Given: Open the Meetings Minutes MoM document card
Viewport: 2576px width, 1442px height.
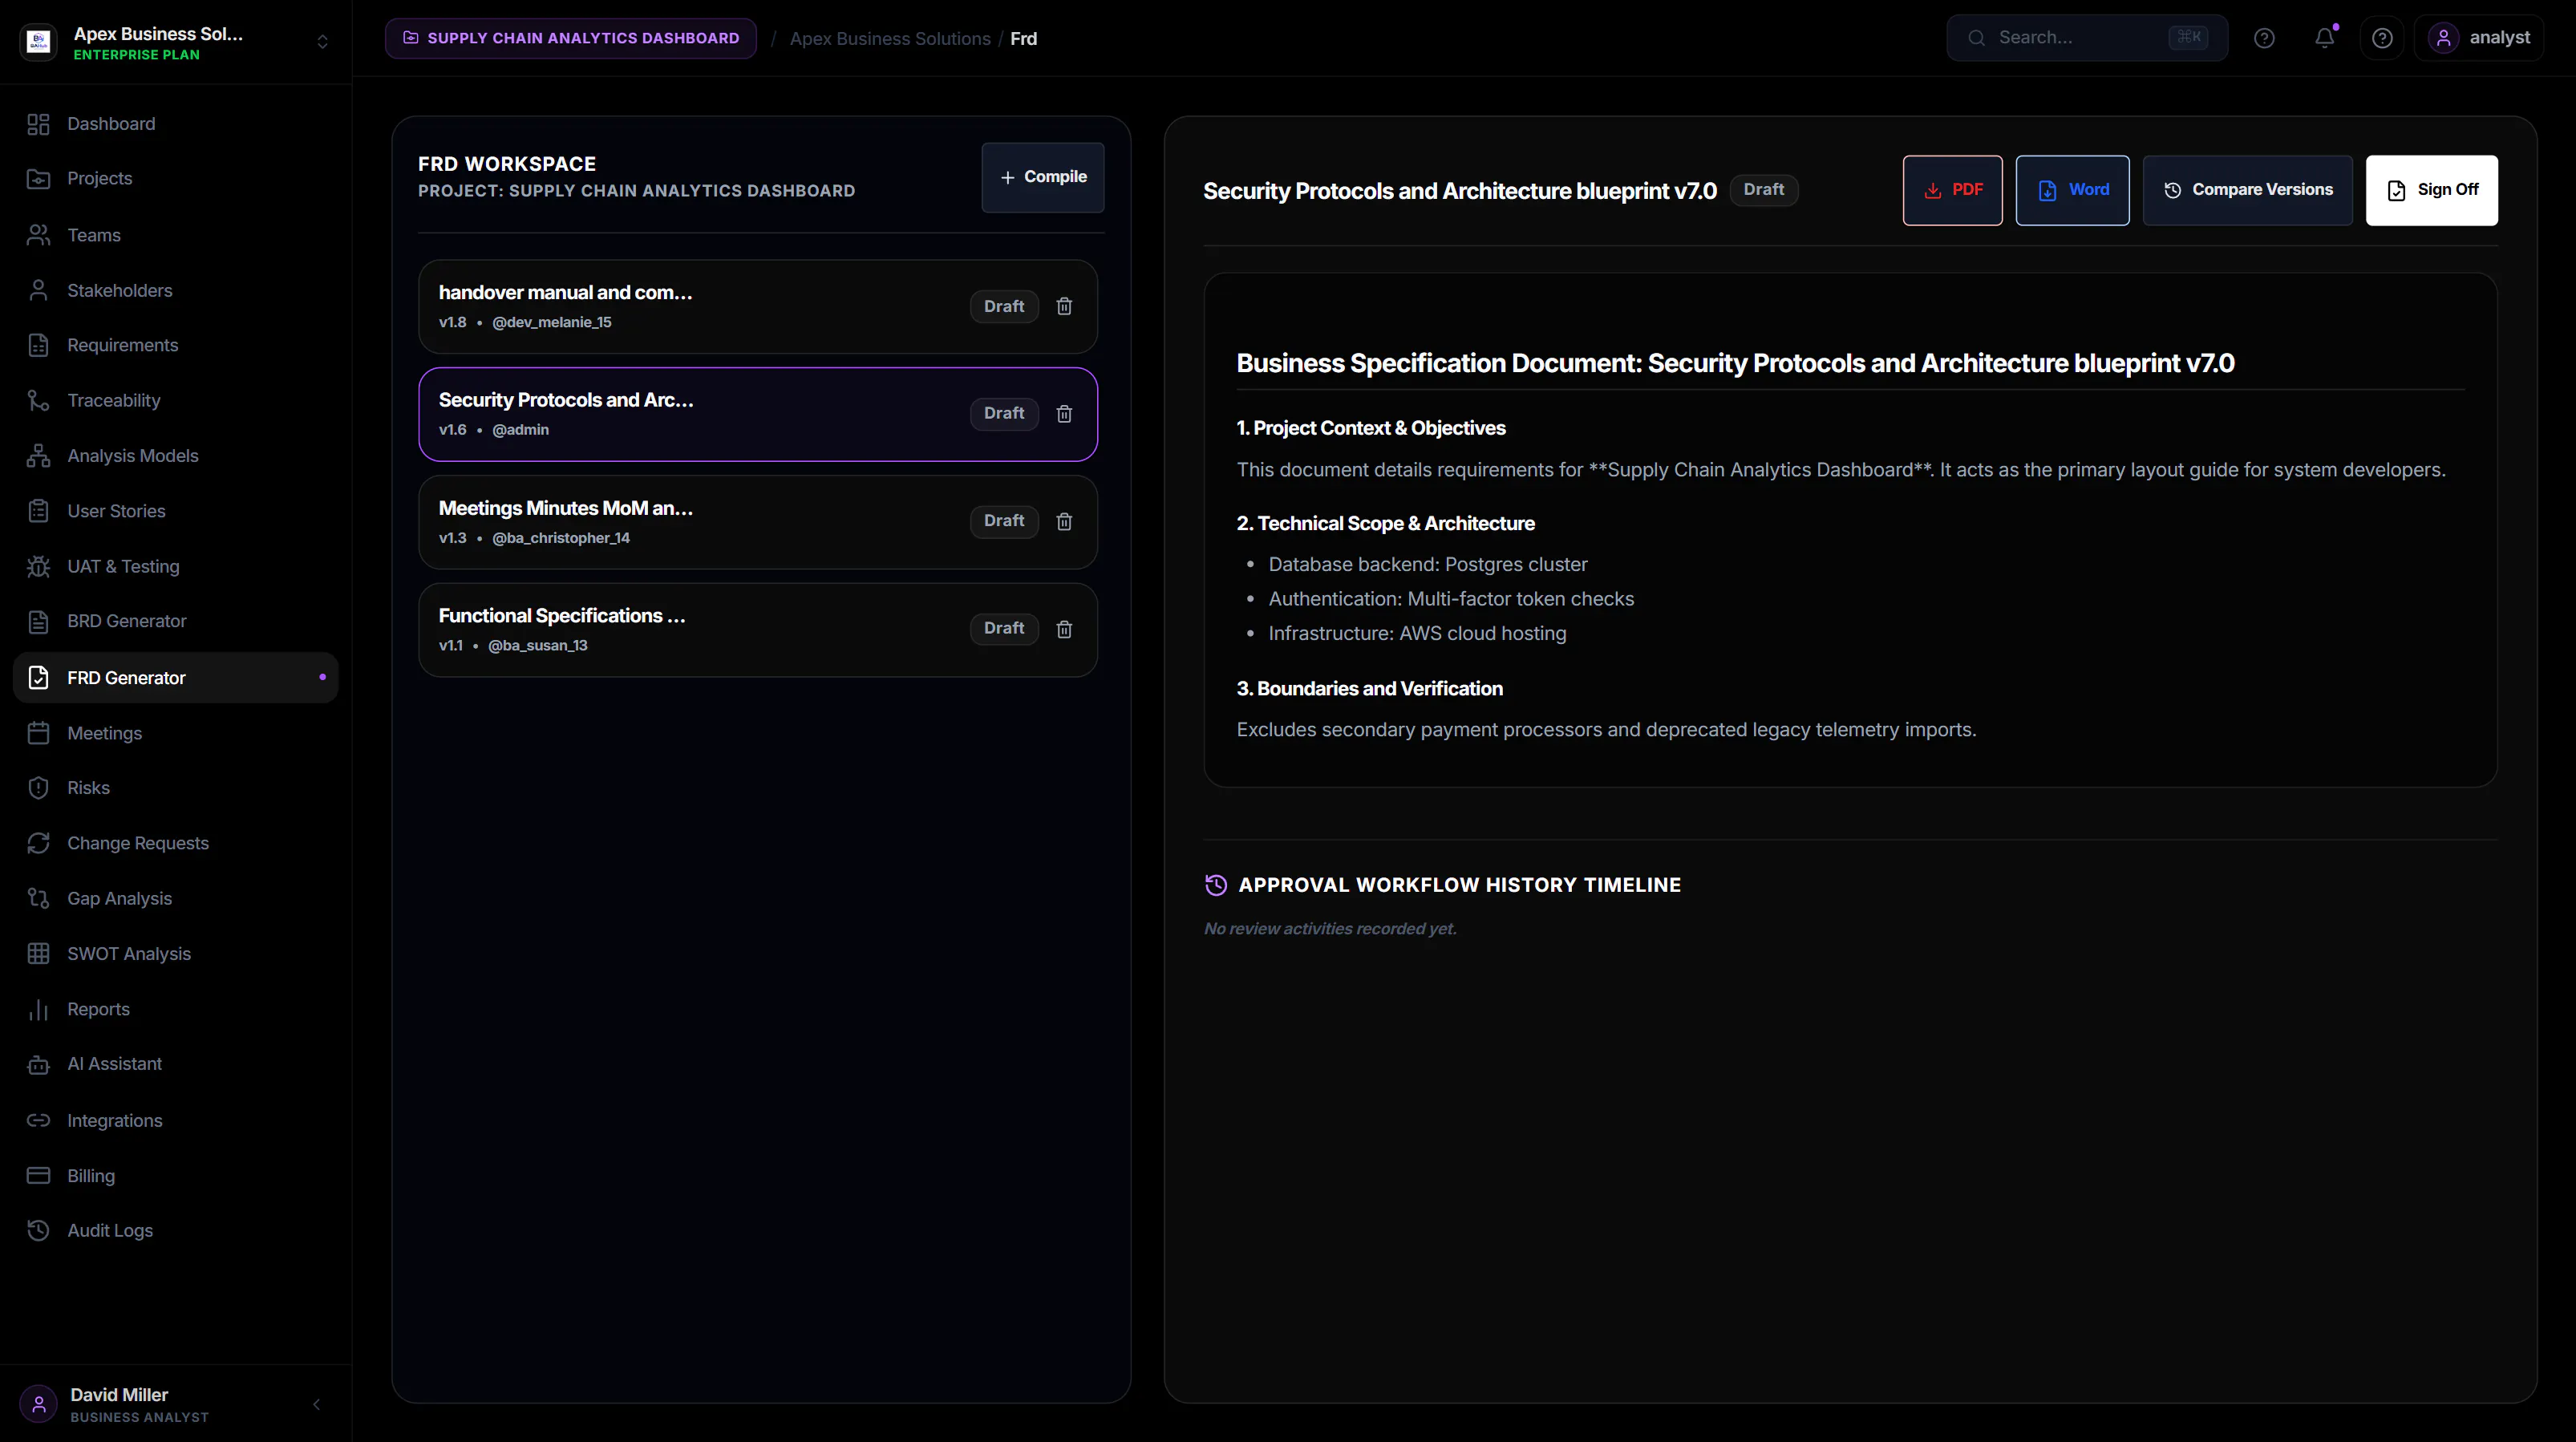Looking at the screenshot, I should 758,522.
